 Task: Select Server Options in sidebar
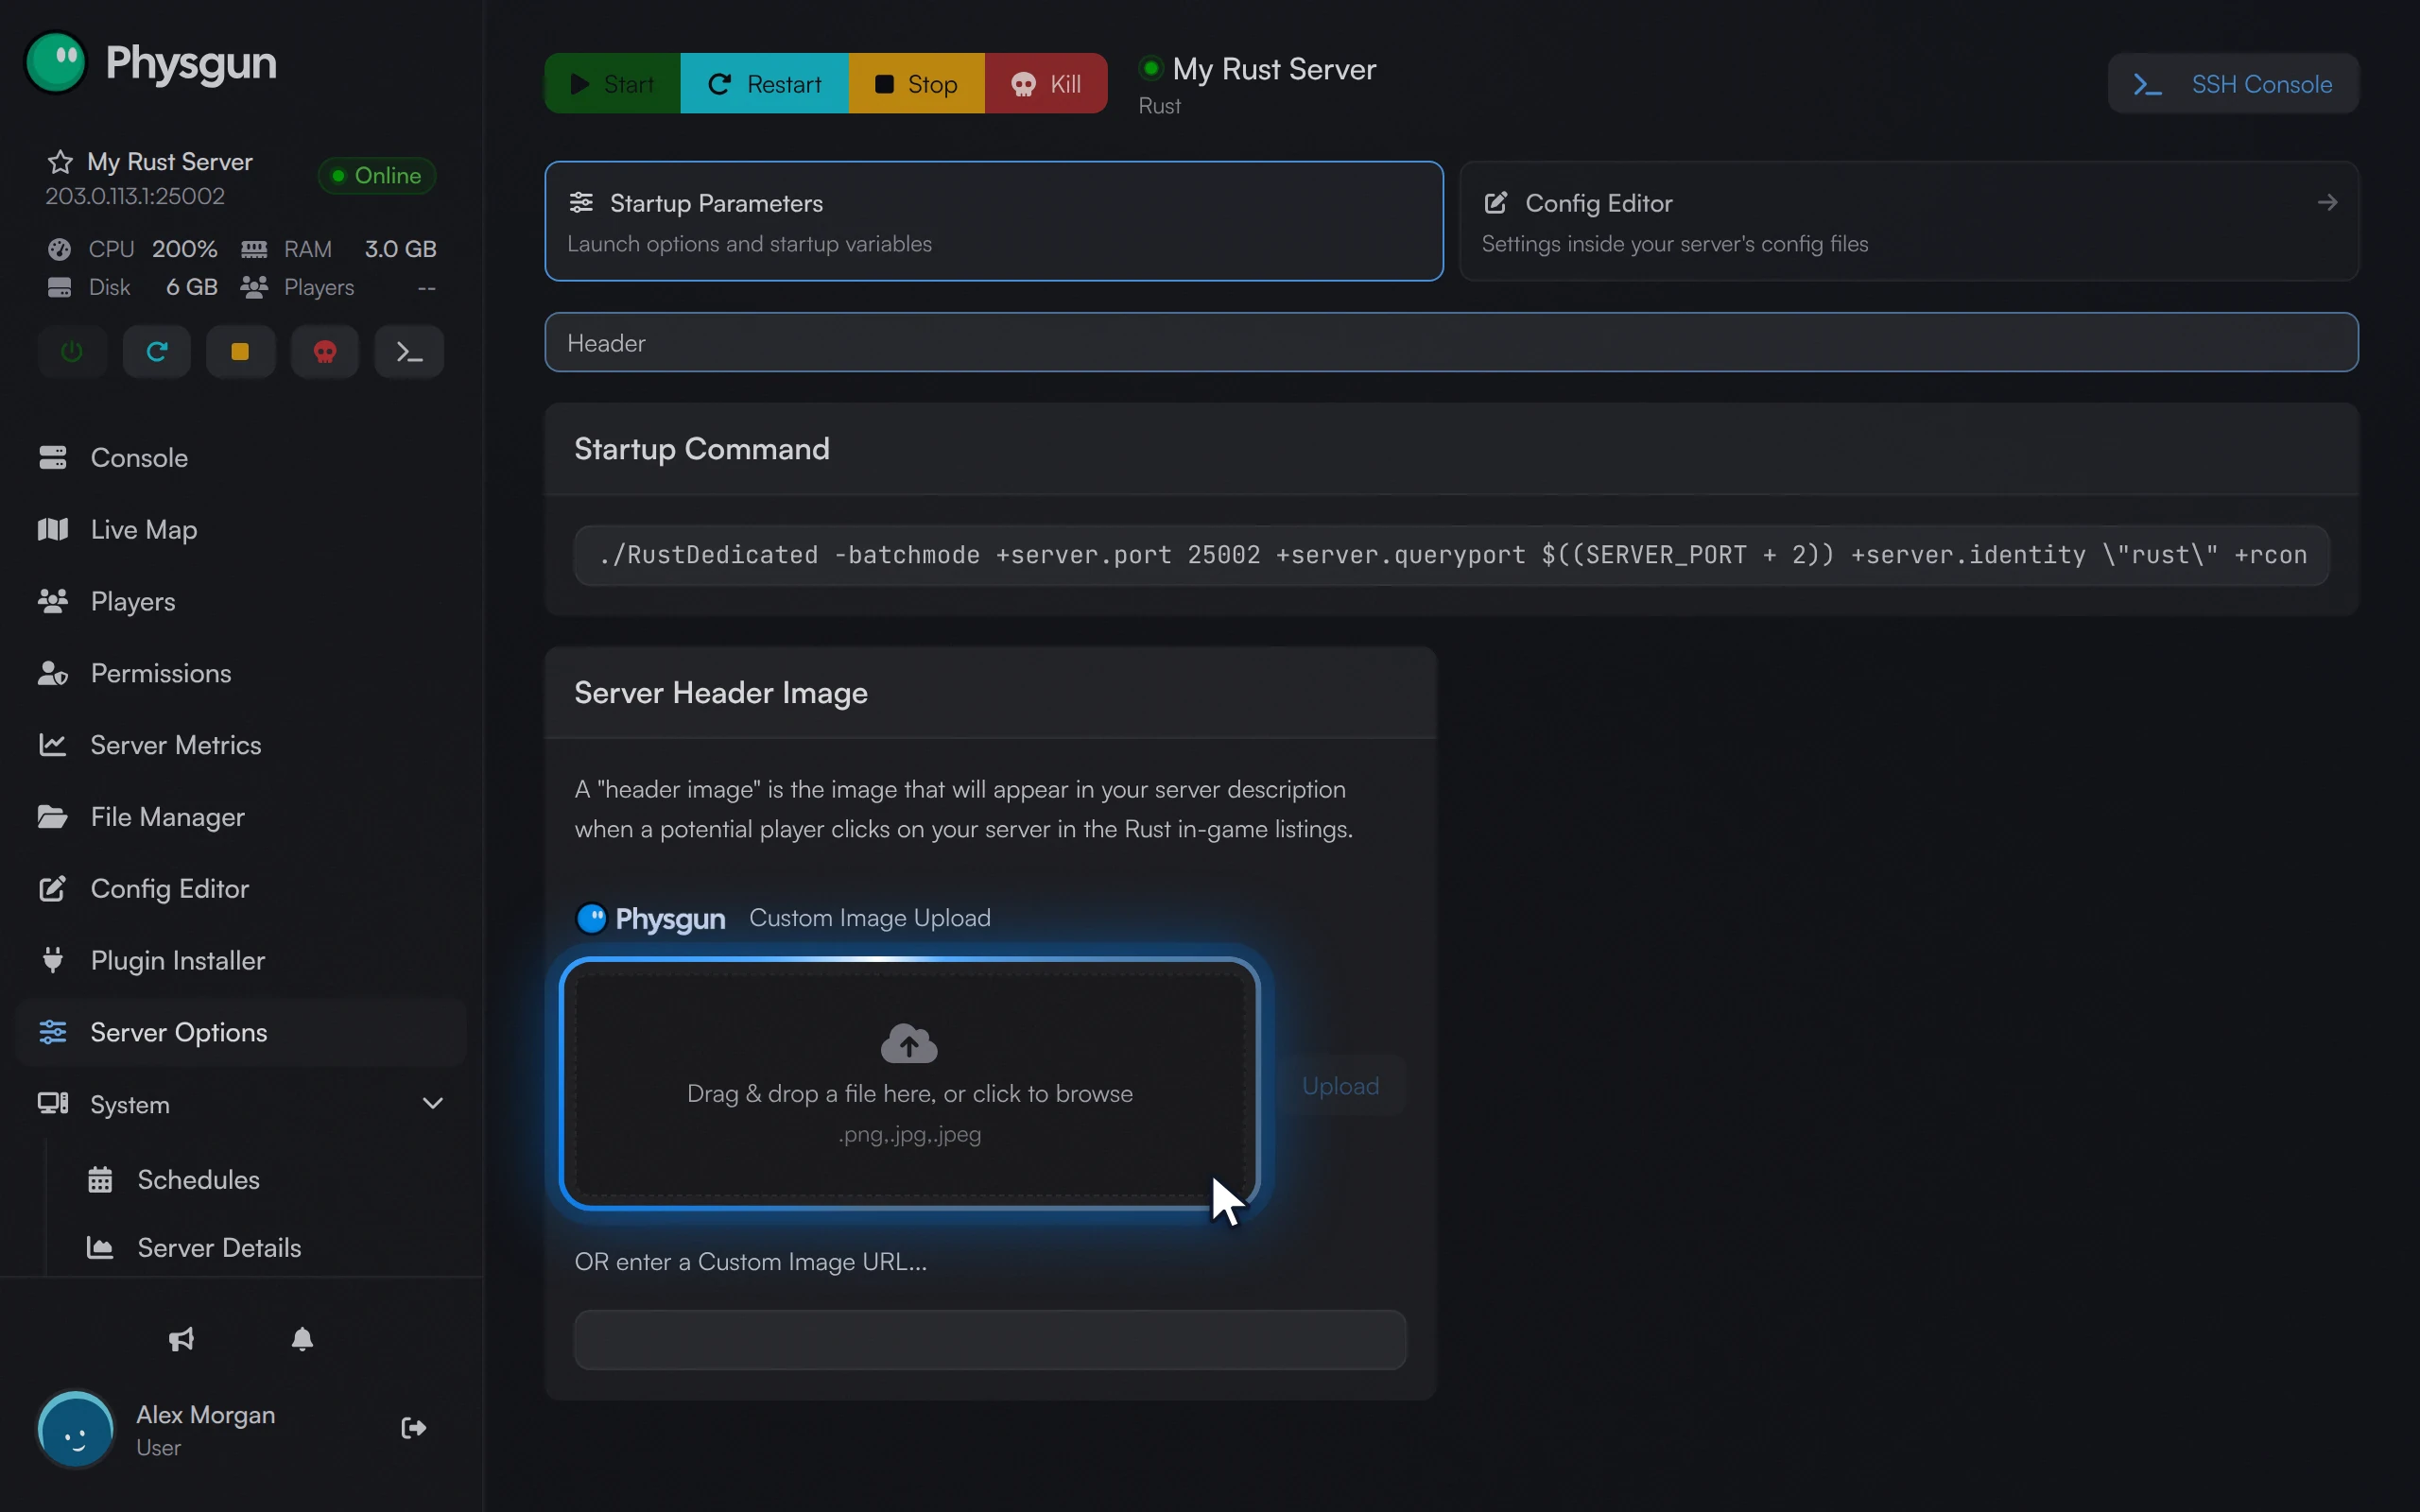[241, 1032]
